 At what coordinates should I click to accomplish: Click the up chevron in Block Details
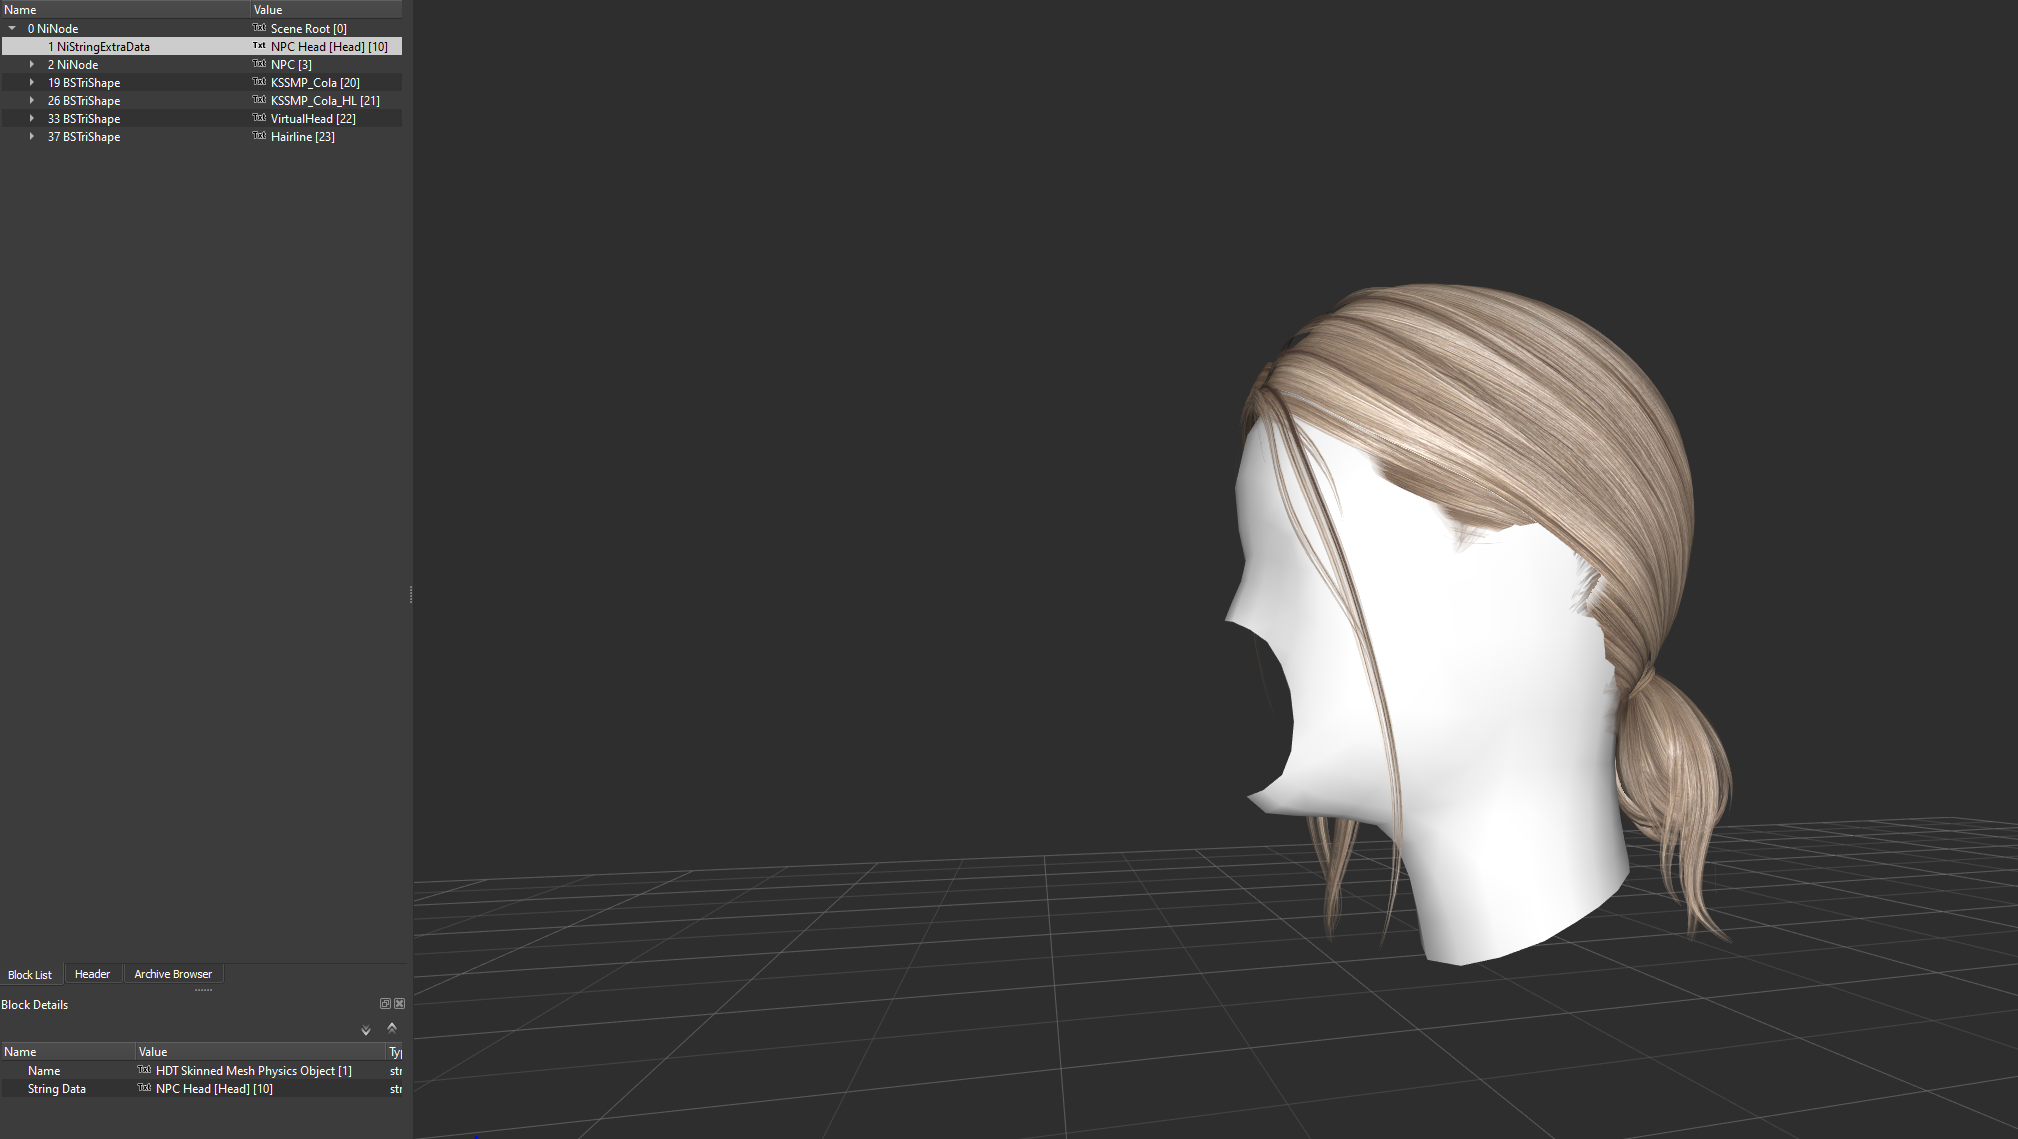point(392,1027)
